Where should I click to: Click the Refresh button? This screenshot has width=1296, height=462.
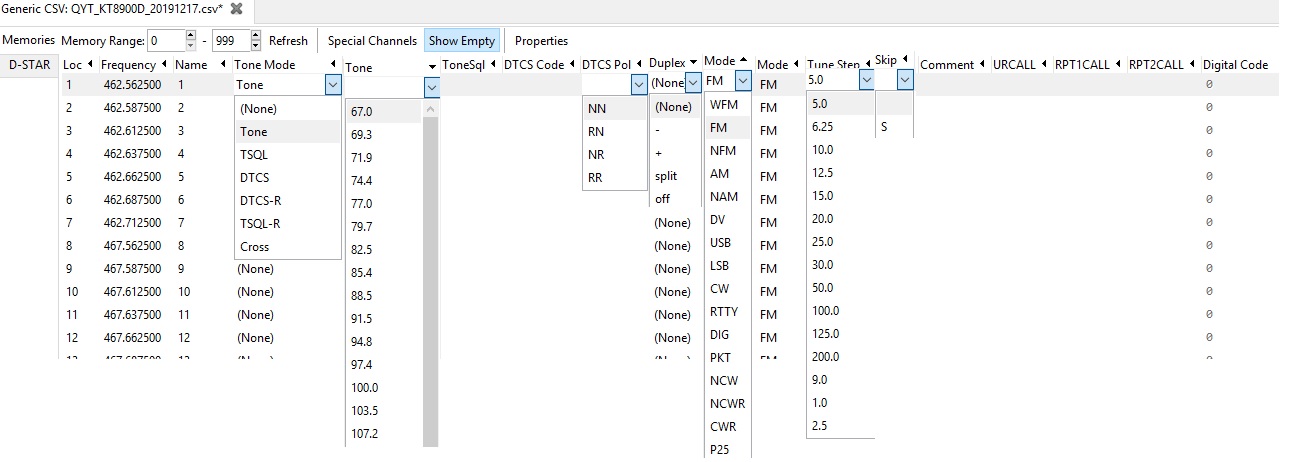(288, 41)
